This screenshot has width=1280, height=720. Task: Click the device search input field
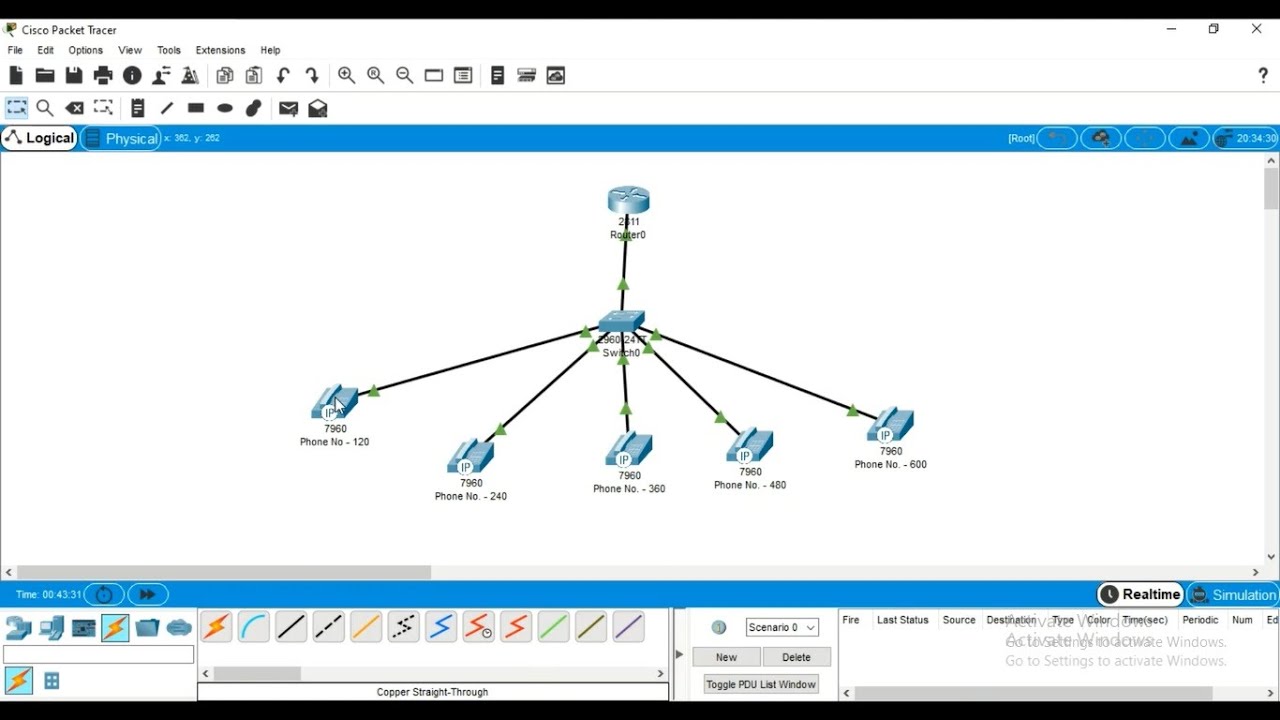pyautogui.click(x=98, y=655)
